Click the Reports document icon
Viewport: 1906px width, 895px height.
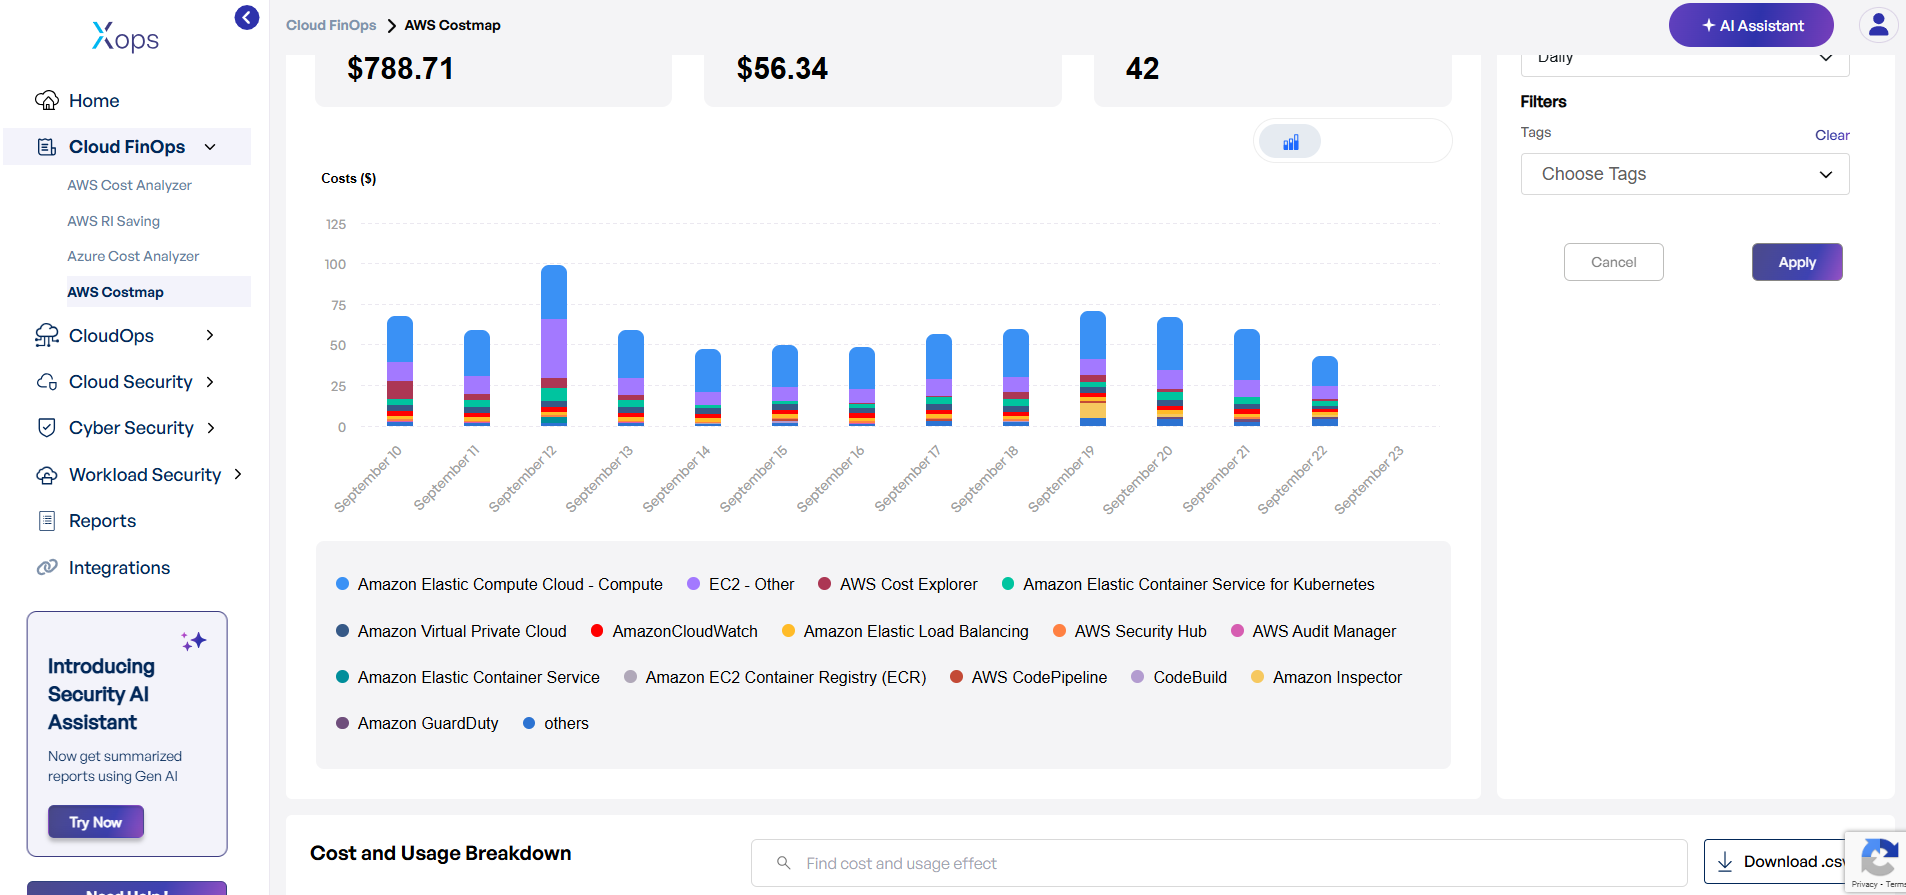click(47, 521)
